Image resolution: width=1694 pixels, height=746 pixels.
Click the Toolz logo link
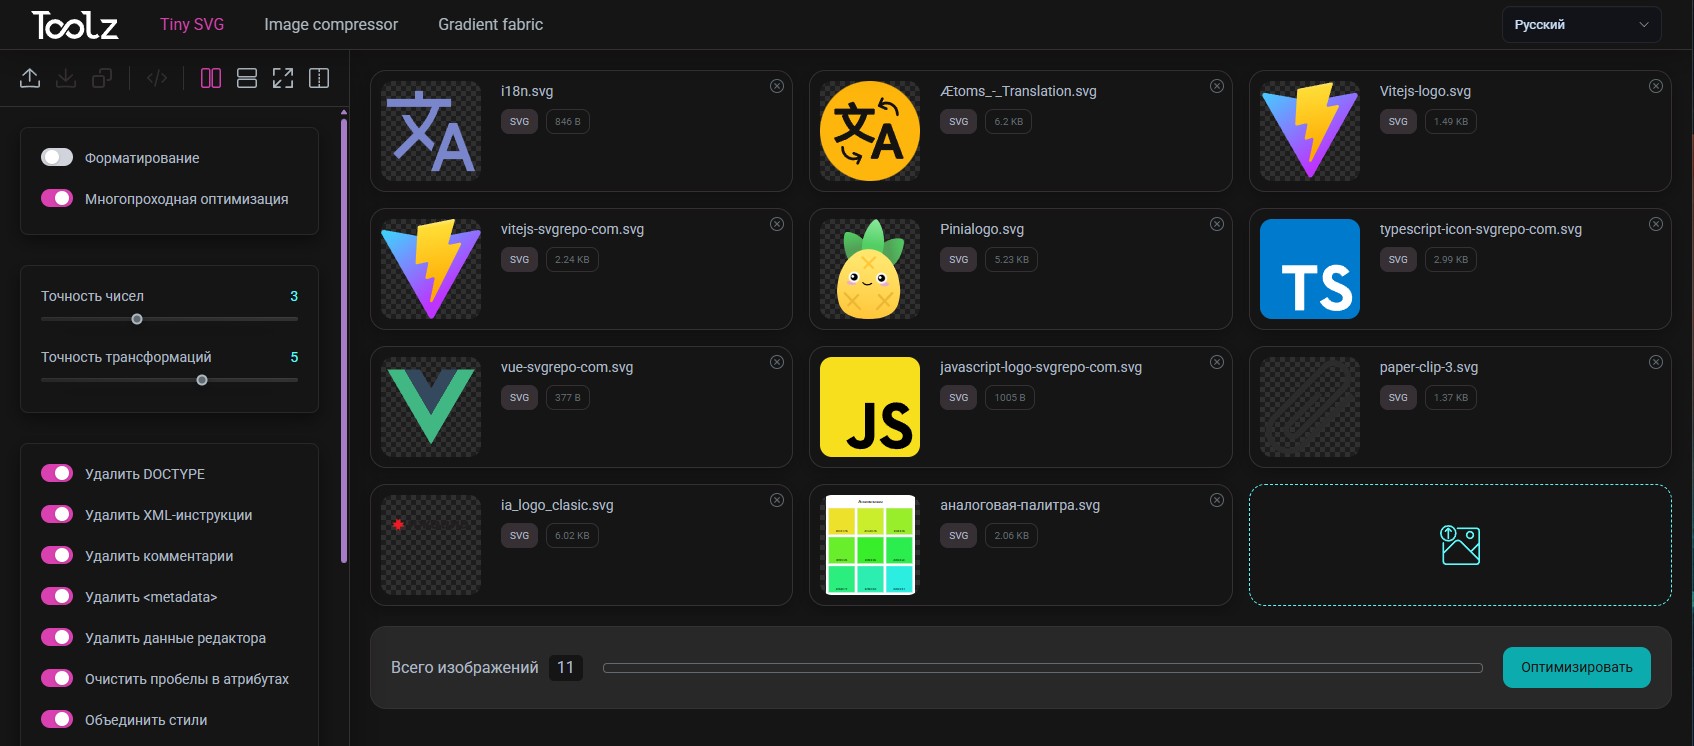click(x=75, y=25)
